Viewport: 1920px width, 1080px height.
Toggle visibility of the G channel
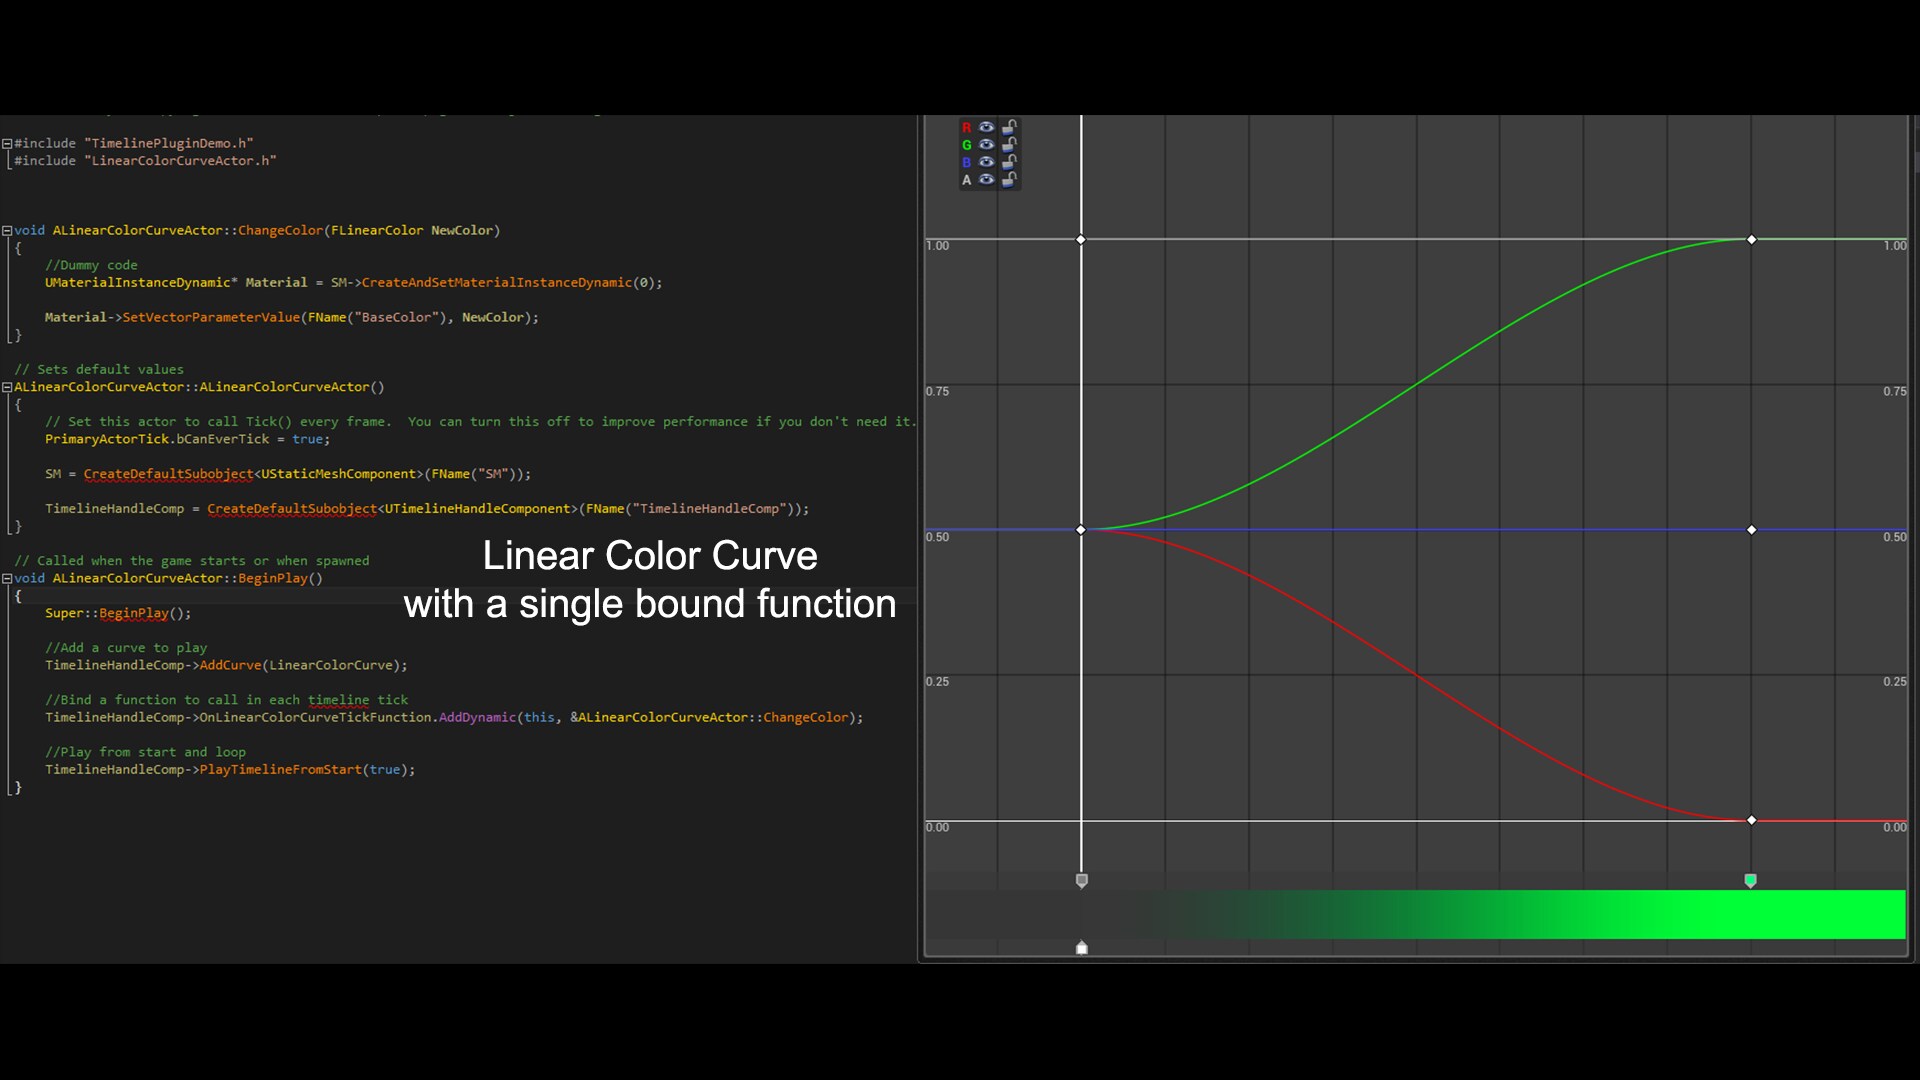click(x=987, y=145)
